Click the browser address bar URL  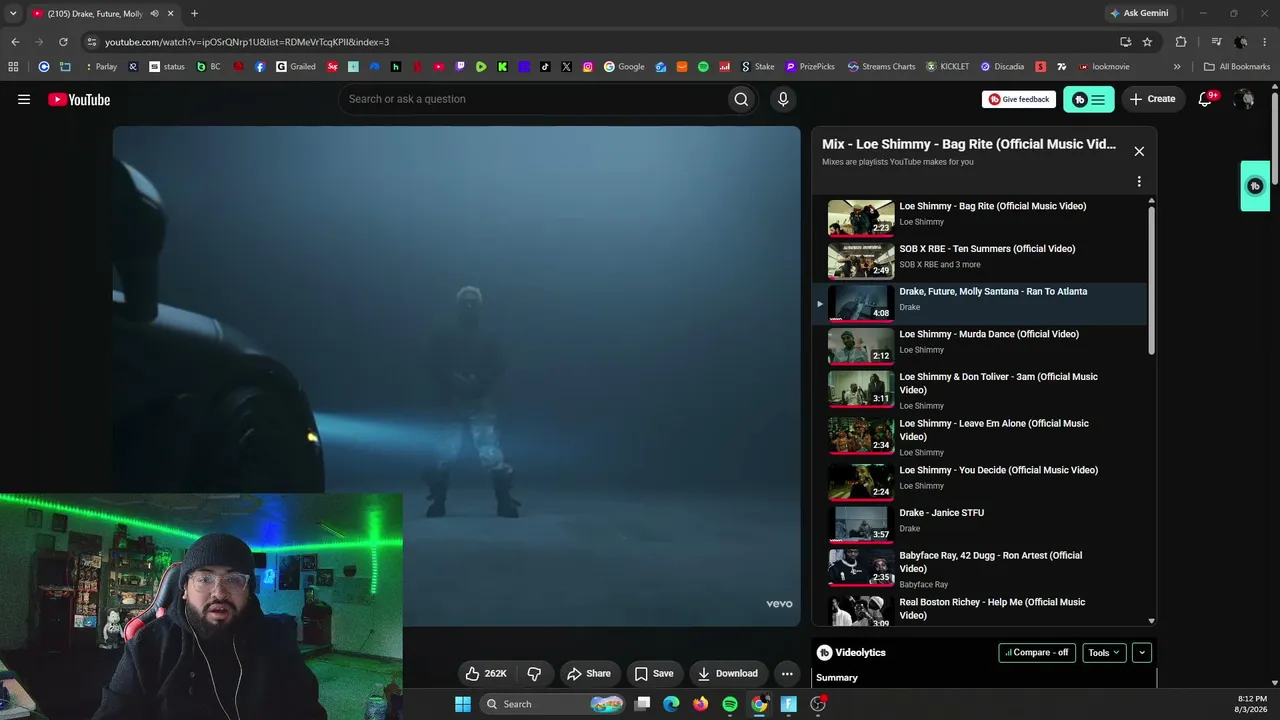point(247,42)
